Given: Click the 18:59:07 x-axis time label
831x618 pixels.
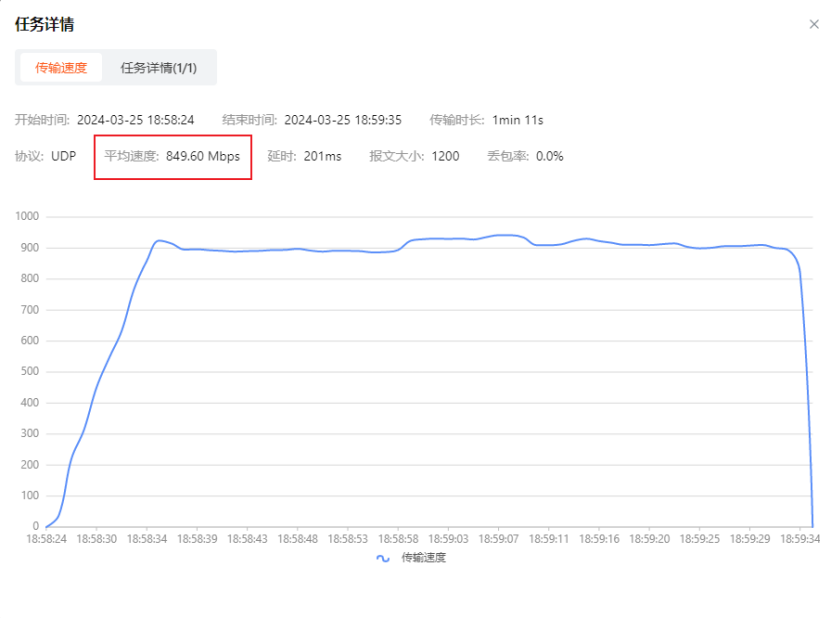Looking at the screenshot, I should (498, 538).
